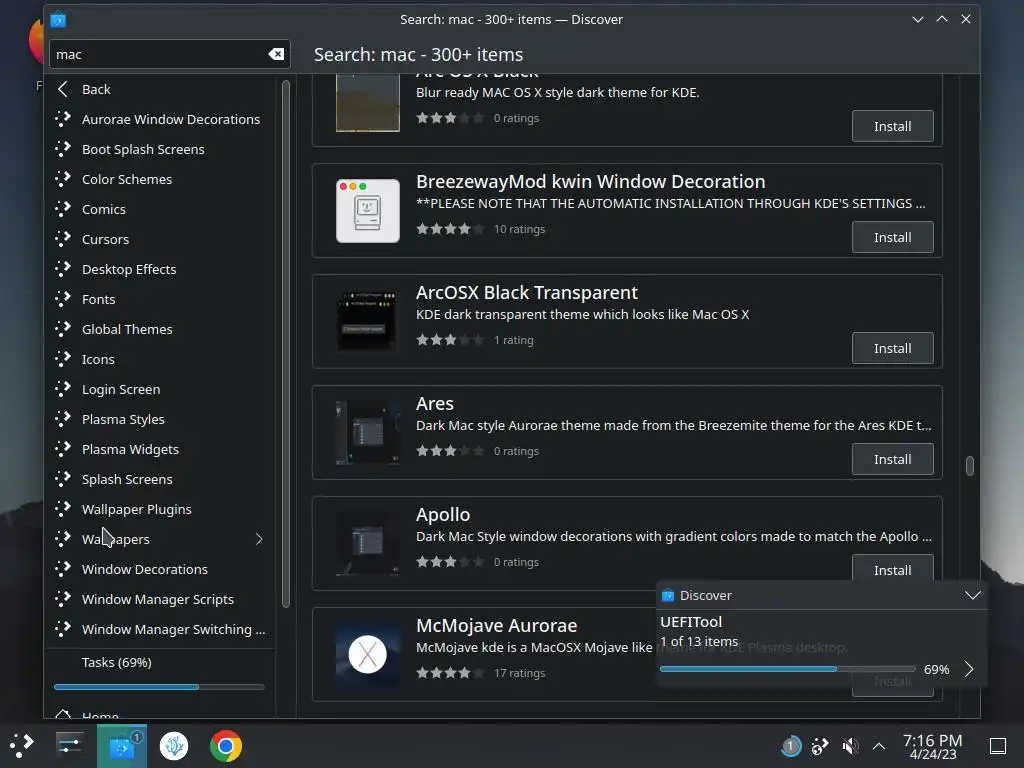1024x768 pixels.
Task: Go Back in the sidebar
Action: coord(160,89)
